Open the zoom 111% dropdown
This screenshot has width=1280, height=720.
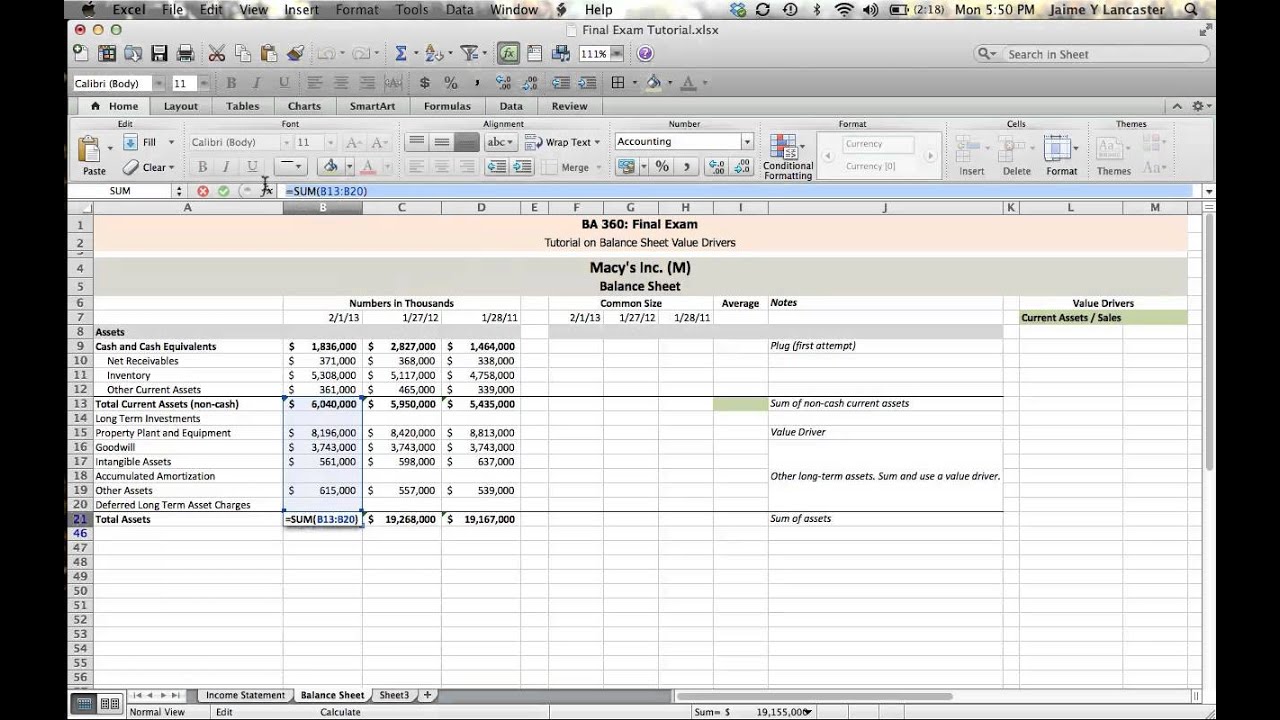click(616, 54)
